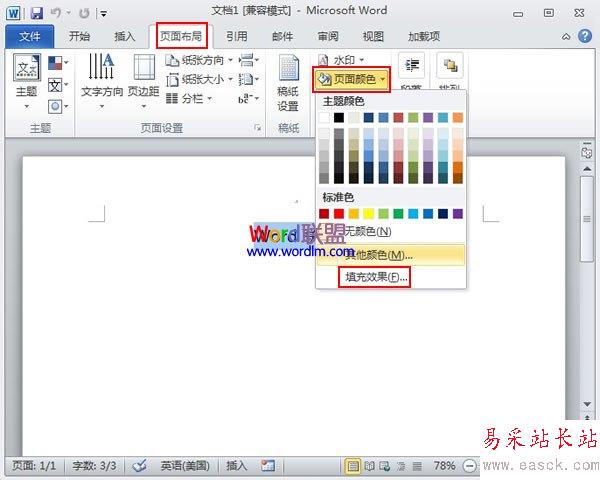Switch to Print Layout view

(353, 466)
